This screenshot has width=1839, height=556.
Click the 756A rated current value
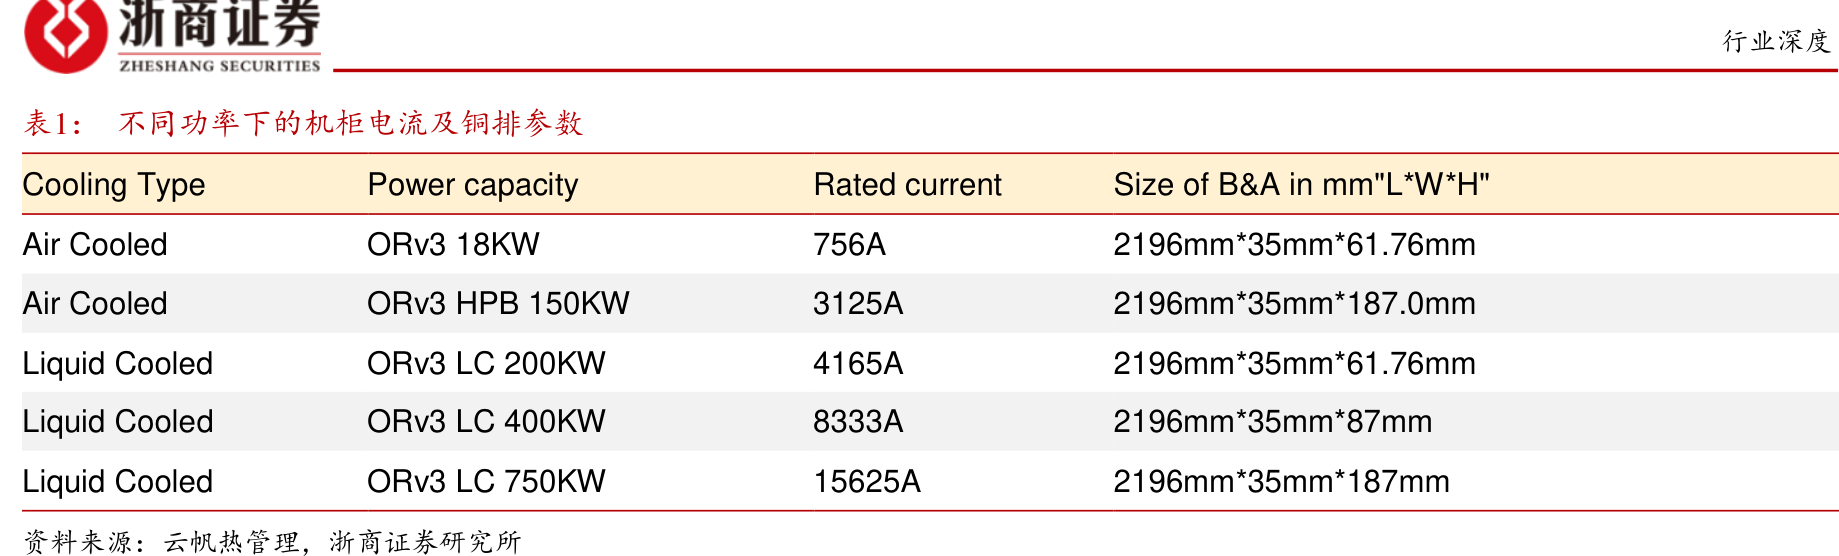849,244
